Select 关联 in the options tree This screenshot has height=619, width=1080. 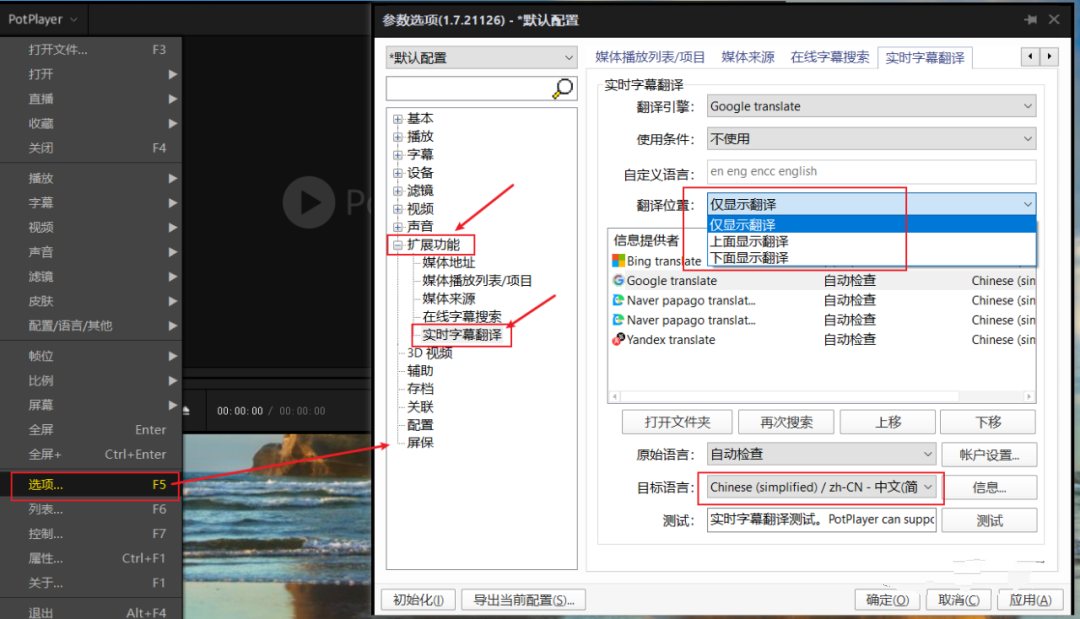[x=420, y=407]
